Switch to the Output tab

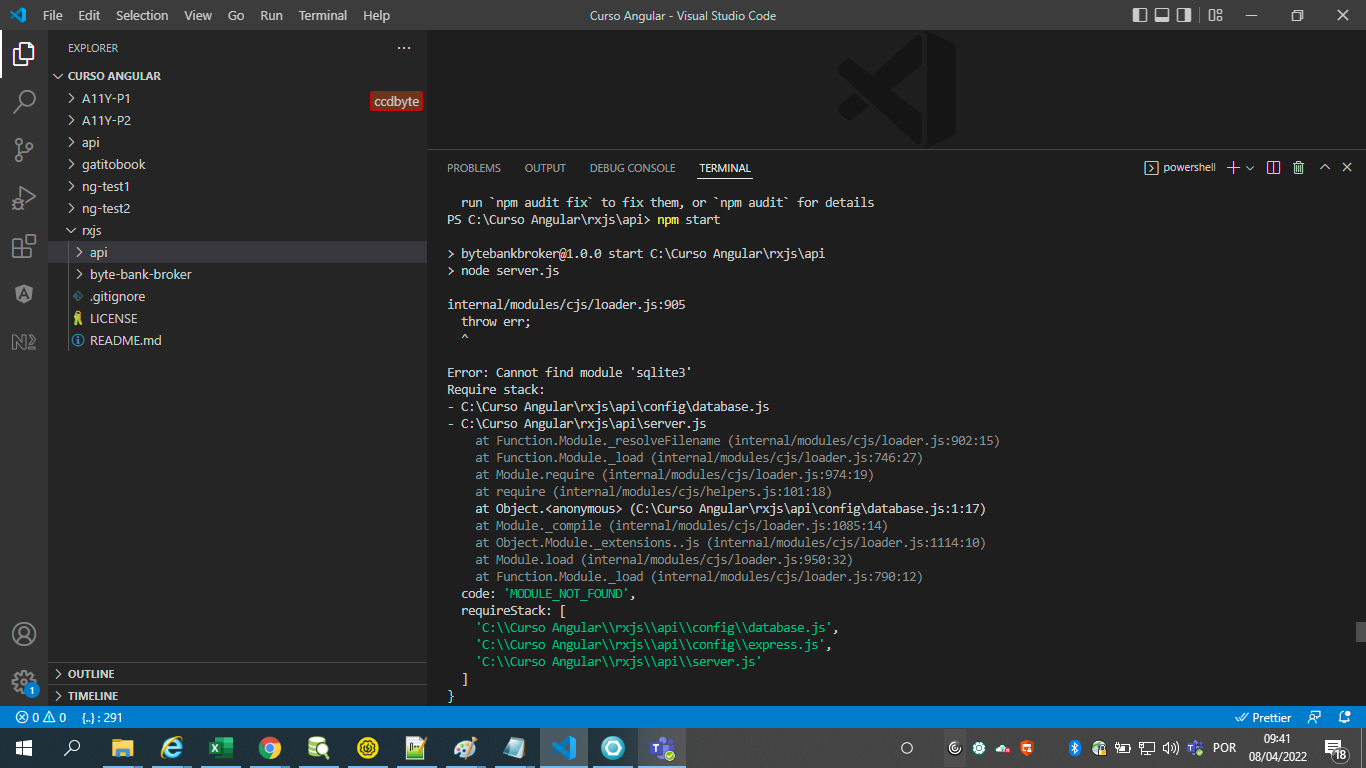(x=545, y=168)
